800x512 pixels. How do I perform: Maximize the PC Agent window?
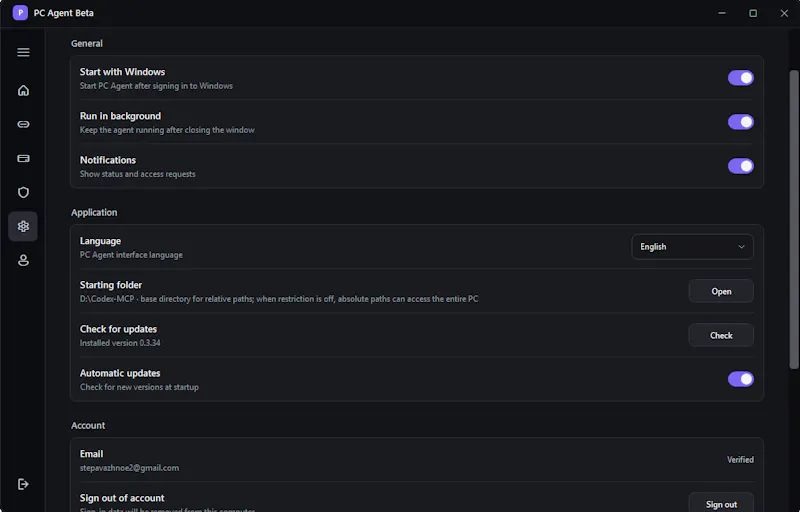(753, 13)
